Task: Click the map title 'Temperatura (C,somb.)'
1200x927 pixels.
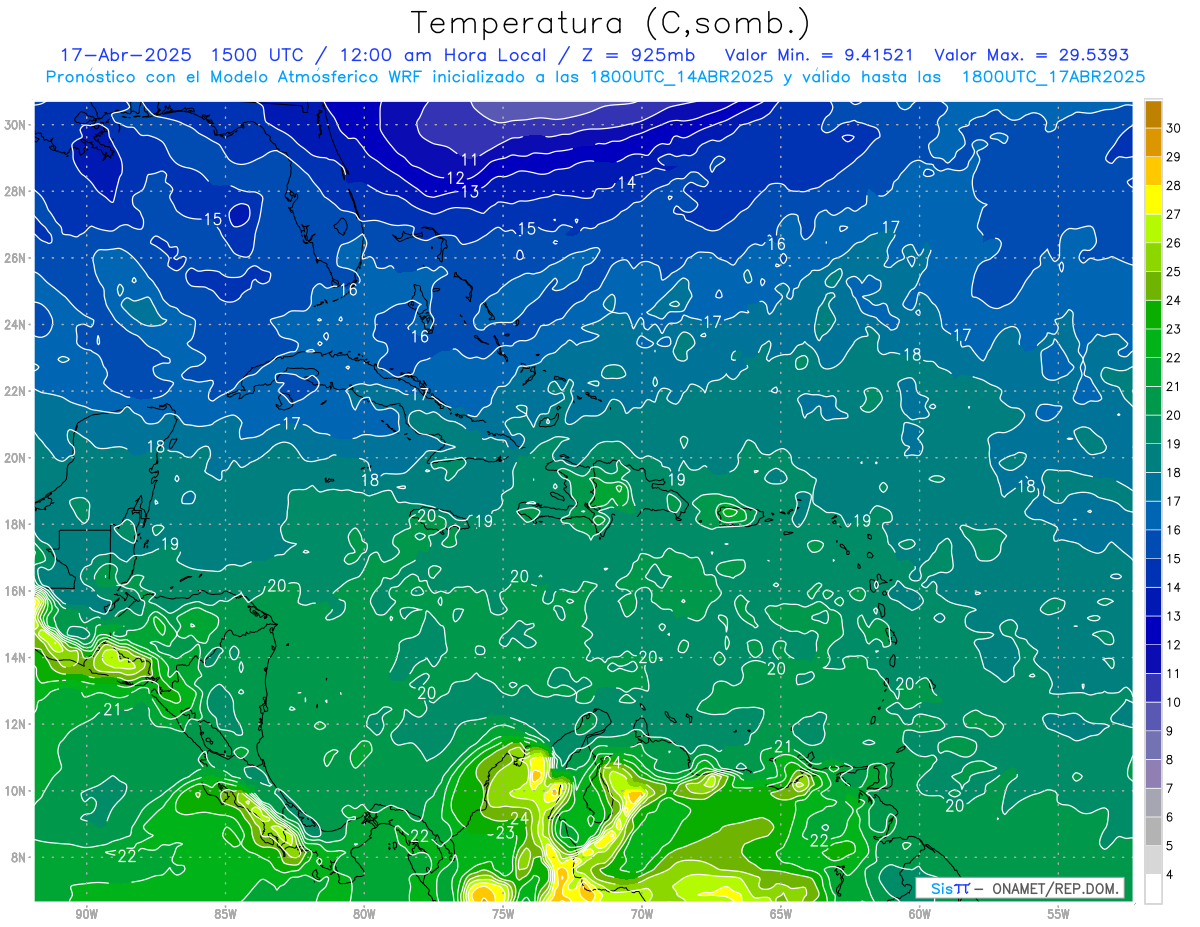Action: point(611,22)
